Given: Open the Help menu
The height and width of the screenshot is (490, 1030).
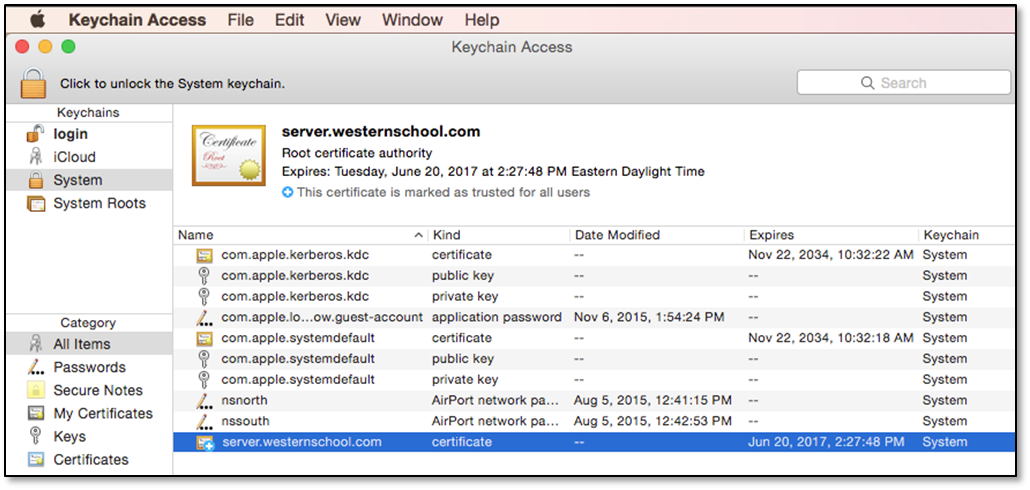Looking at the screenshot, I should (x=482, y=20).
